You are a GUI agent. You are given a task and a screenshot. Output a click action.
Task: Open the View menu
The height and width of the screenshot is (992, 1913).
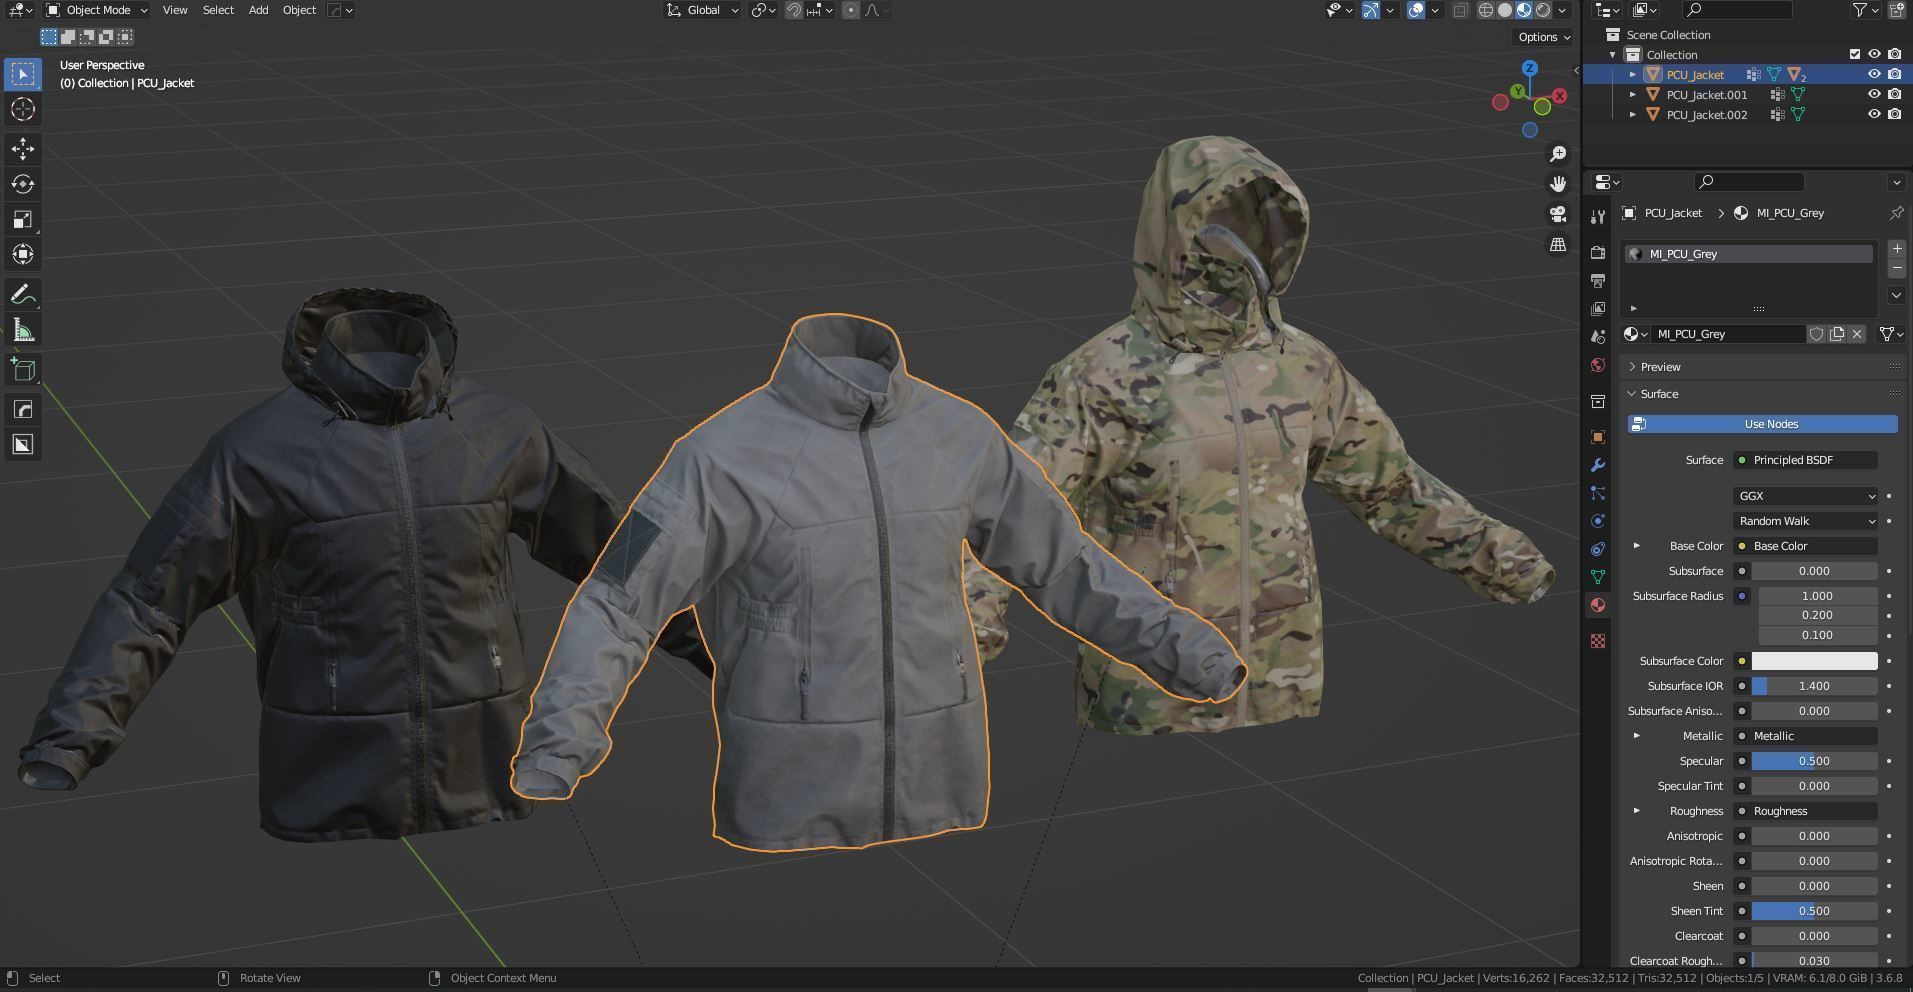click(175, 10)
